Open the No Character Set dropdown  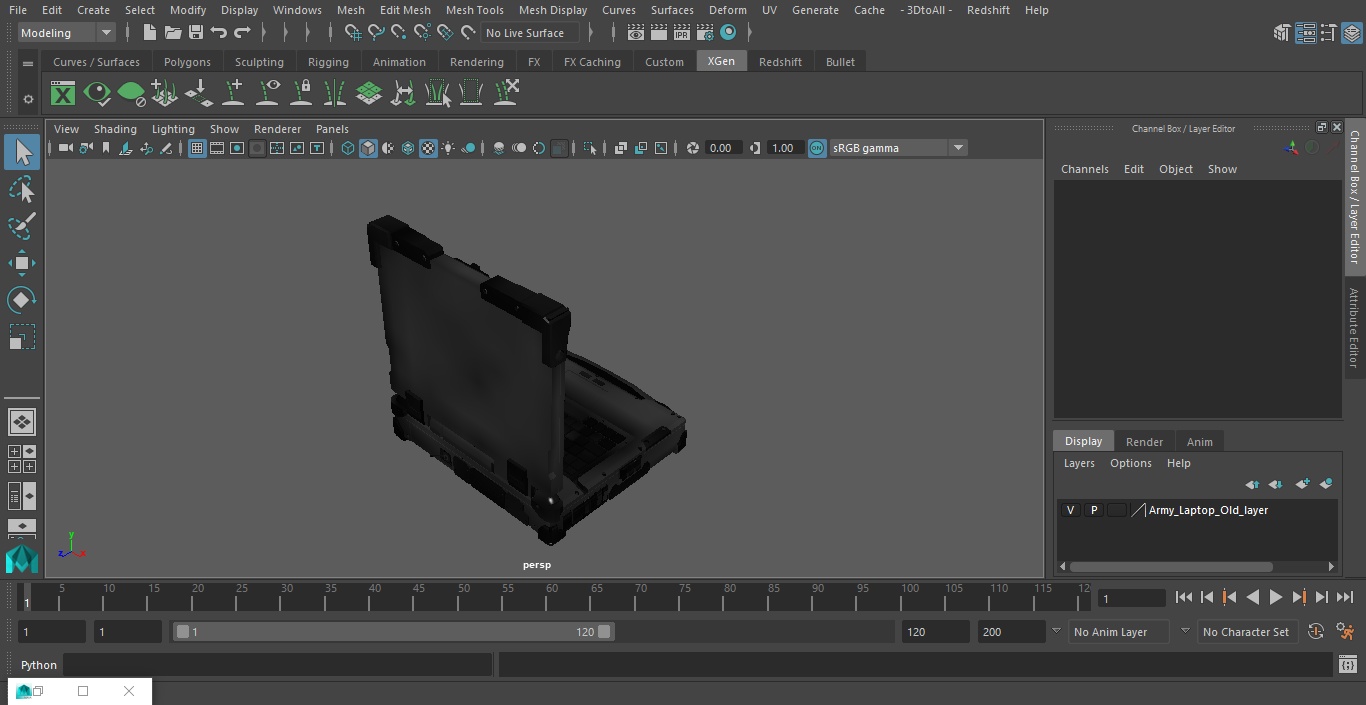tap(1246, 632)
